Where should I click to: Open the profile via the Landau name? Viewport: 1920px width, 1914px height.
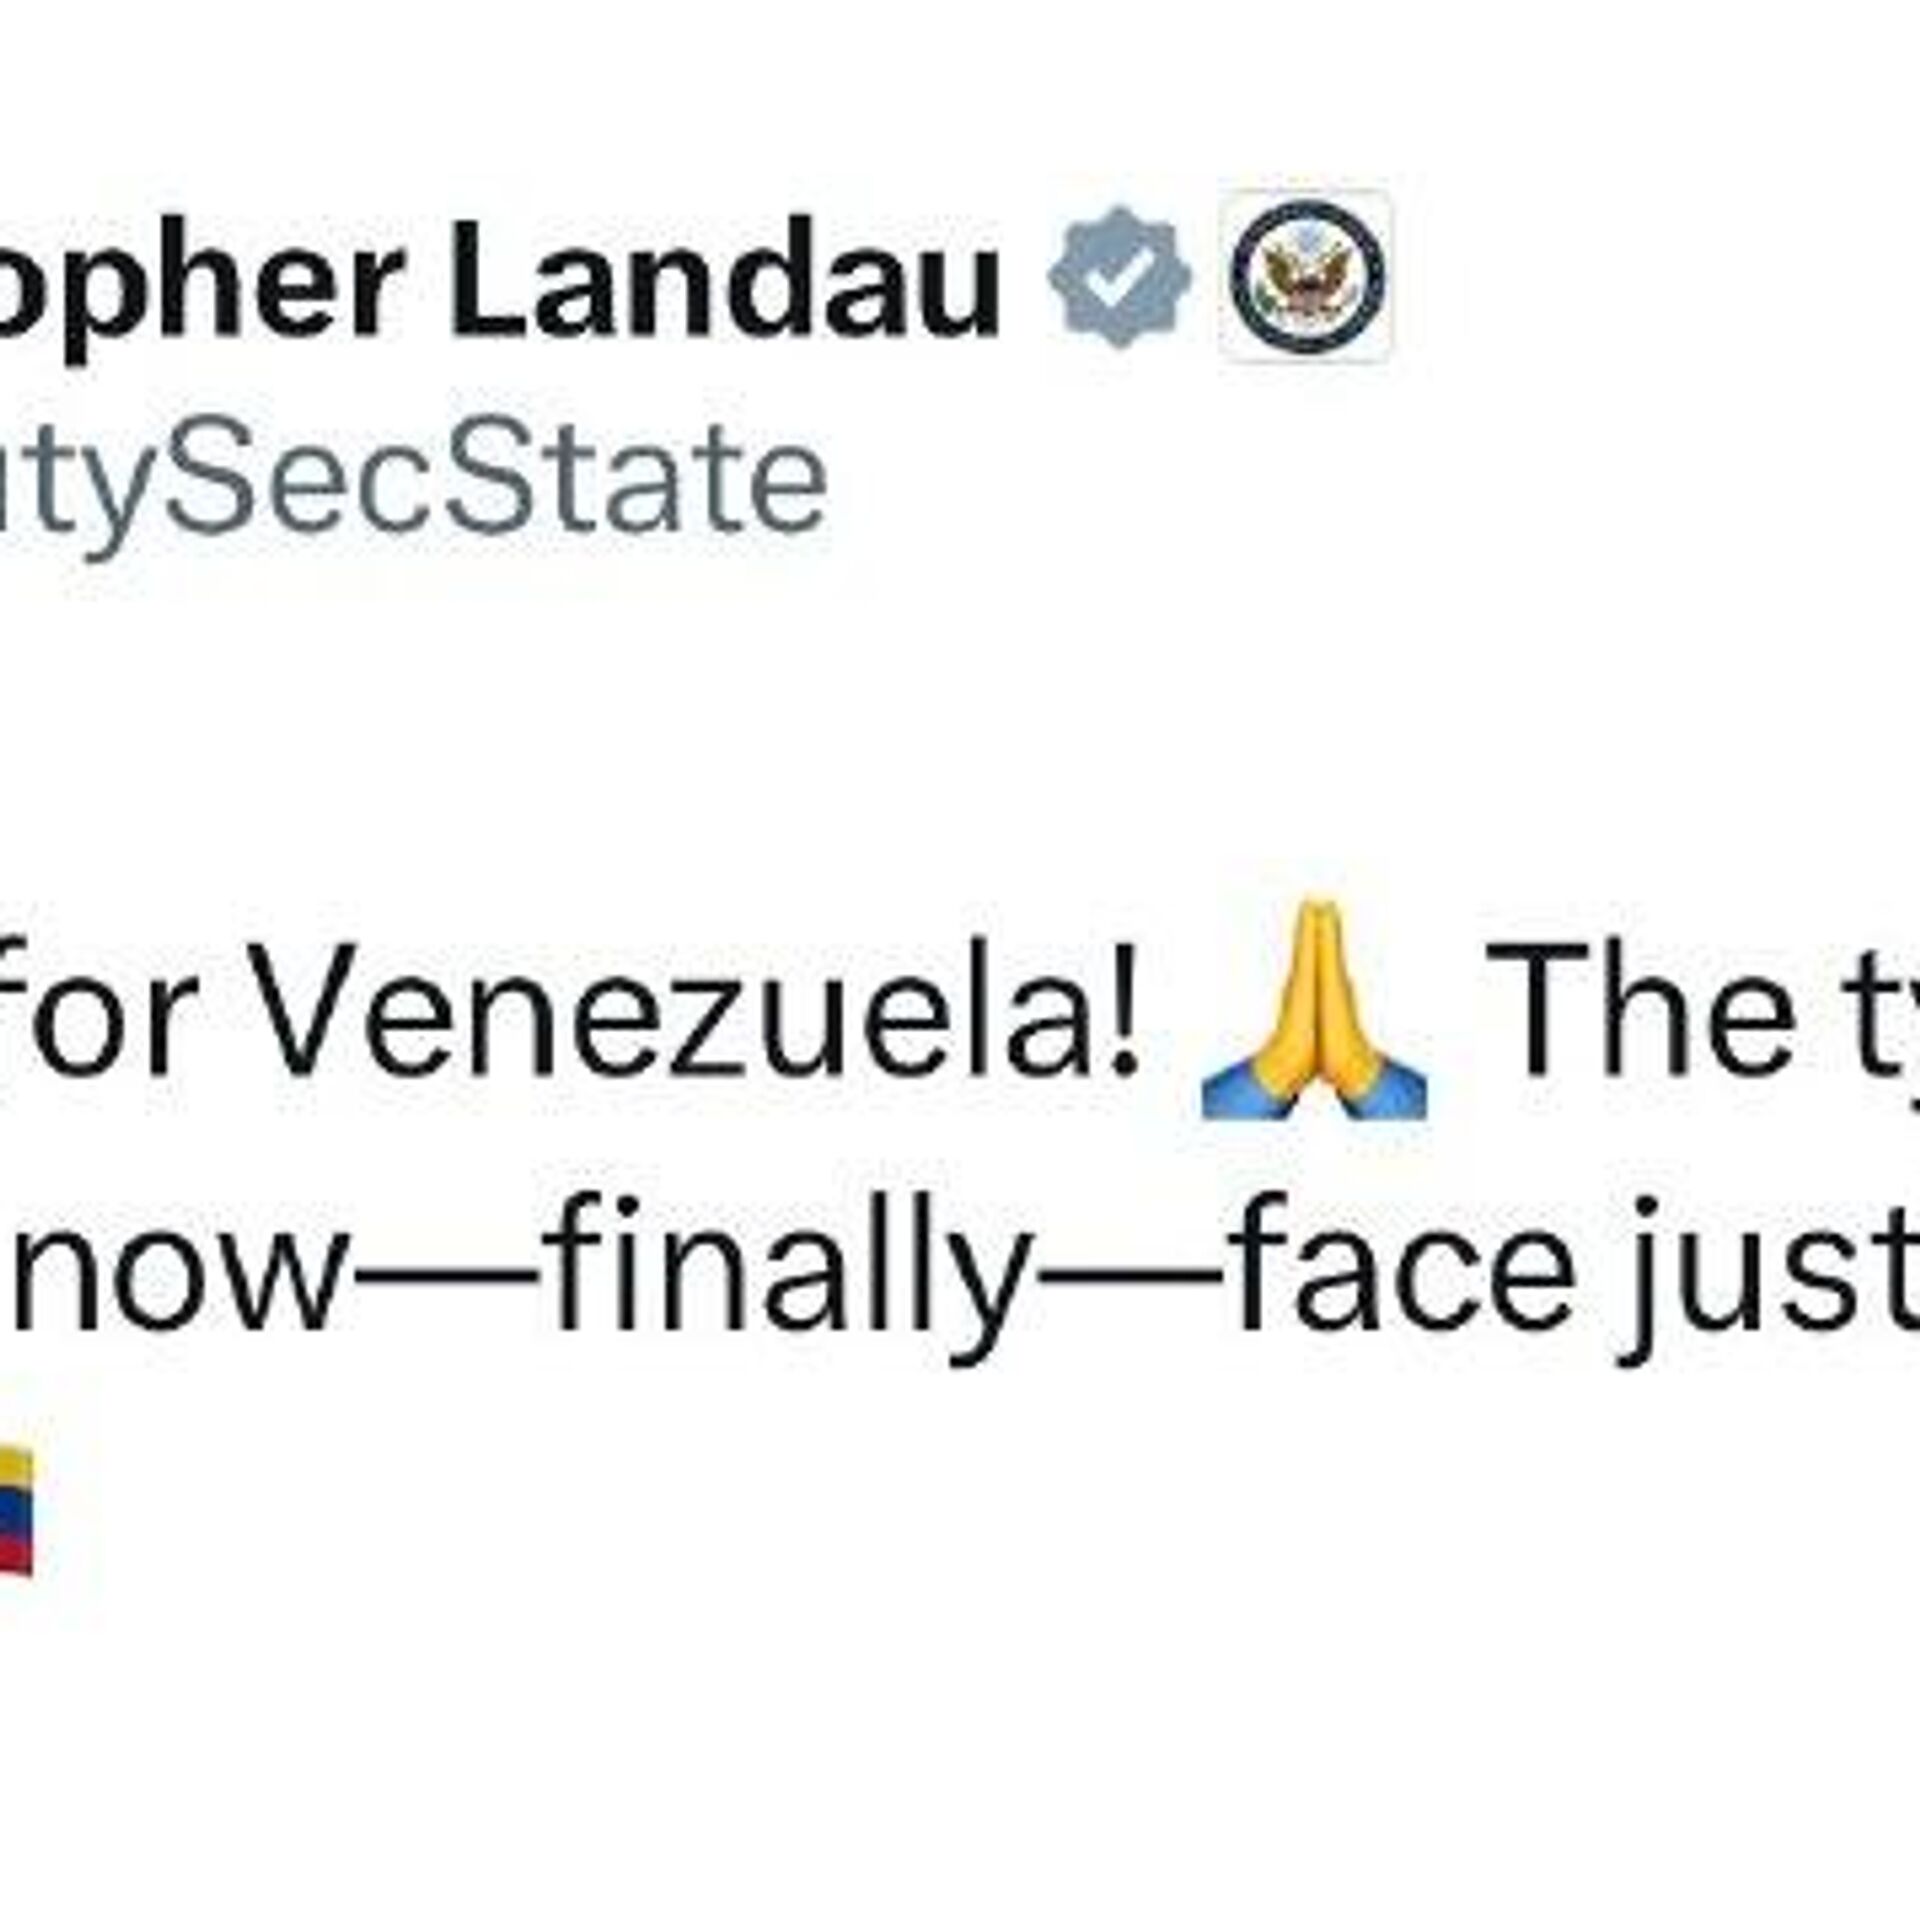pyautogui.click(x=727, y=277)
